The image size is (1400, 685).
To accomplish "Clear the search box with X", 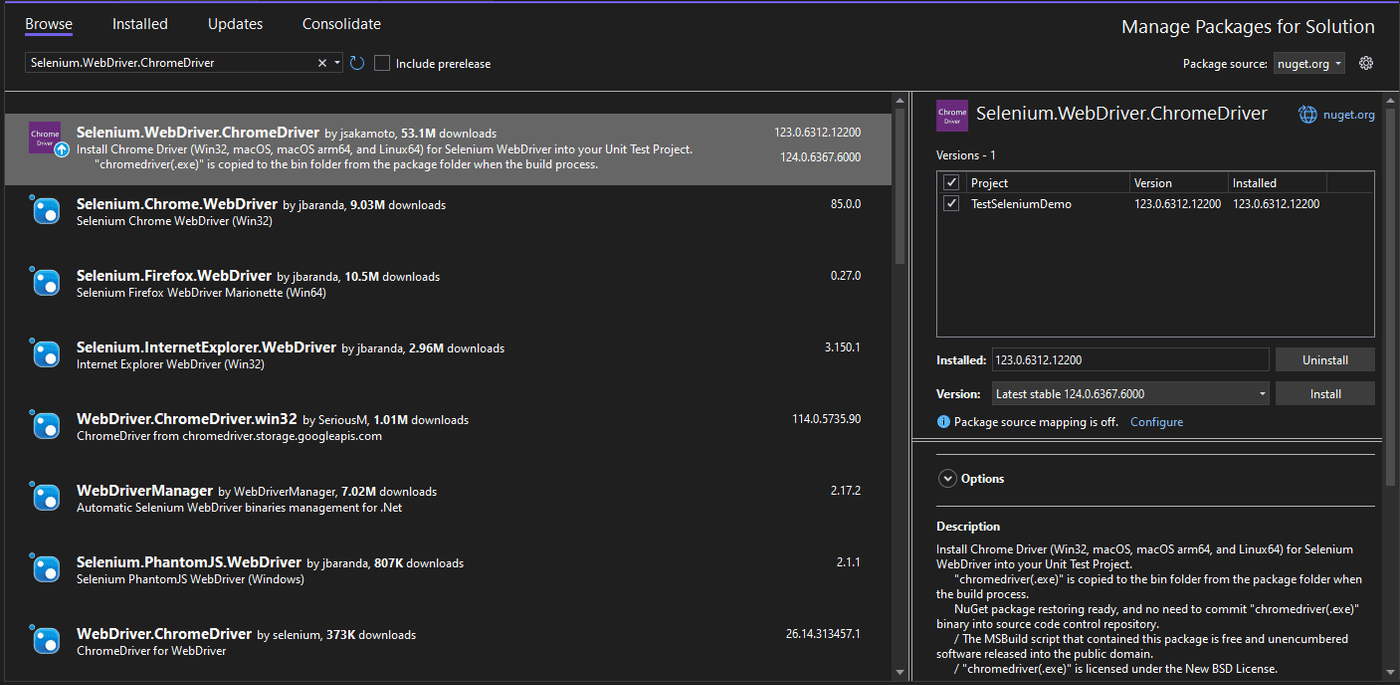I will point(322,63).
